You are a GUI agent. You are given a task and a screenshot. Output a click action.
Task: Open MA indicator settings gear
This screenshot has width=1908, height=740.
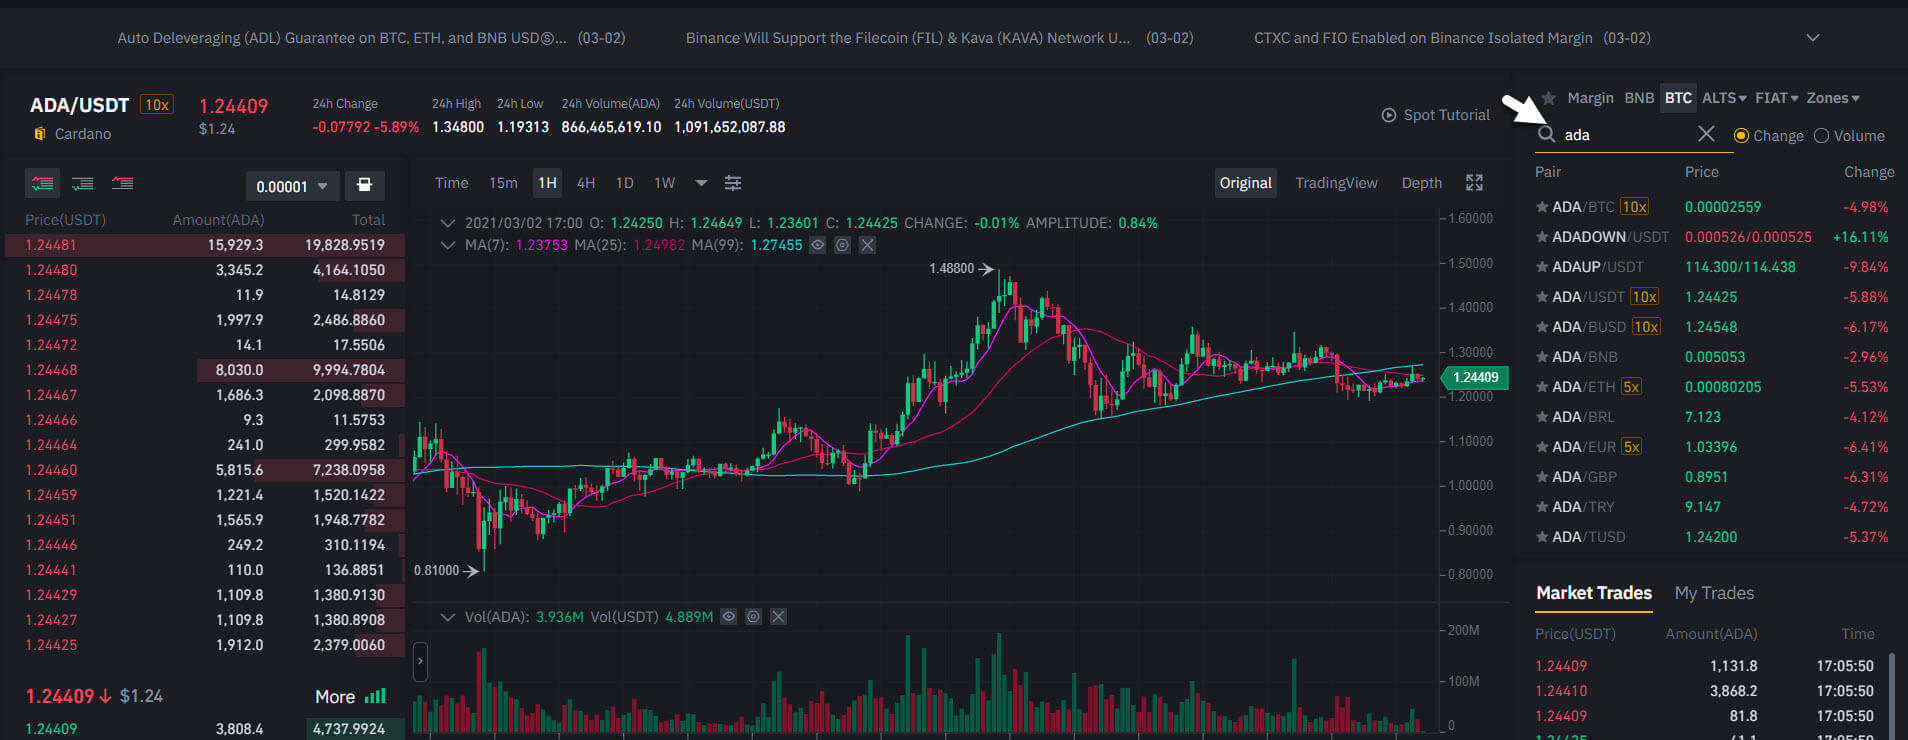(842, 245)
